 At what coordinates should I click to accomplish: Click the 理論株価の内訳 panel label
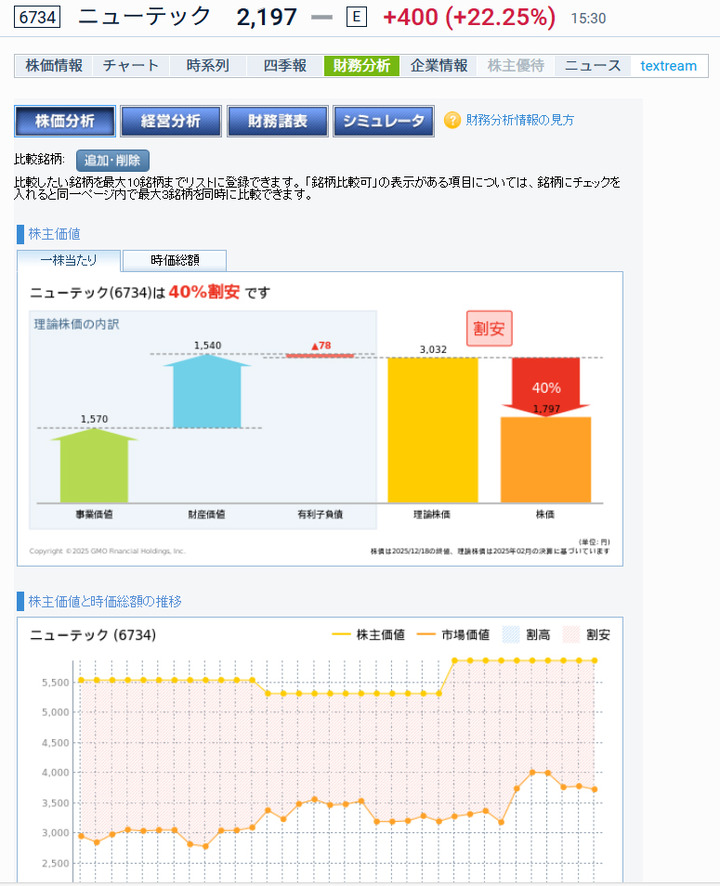click(77, 324)
